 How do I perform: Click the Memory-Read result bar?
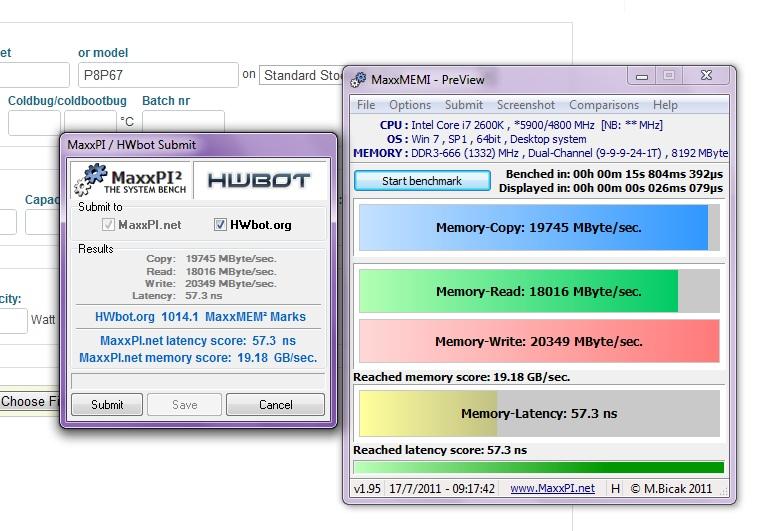point(539,291)
